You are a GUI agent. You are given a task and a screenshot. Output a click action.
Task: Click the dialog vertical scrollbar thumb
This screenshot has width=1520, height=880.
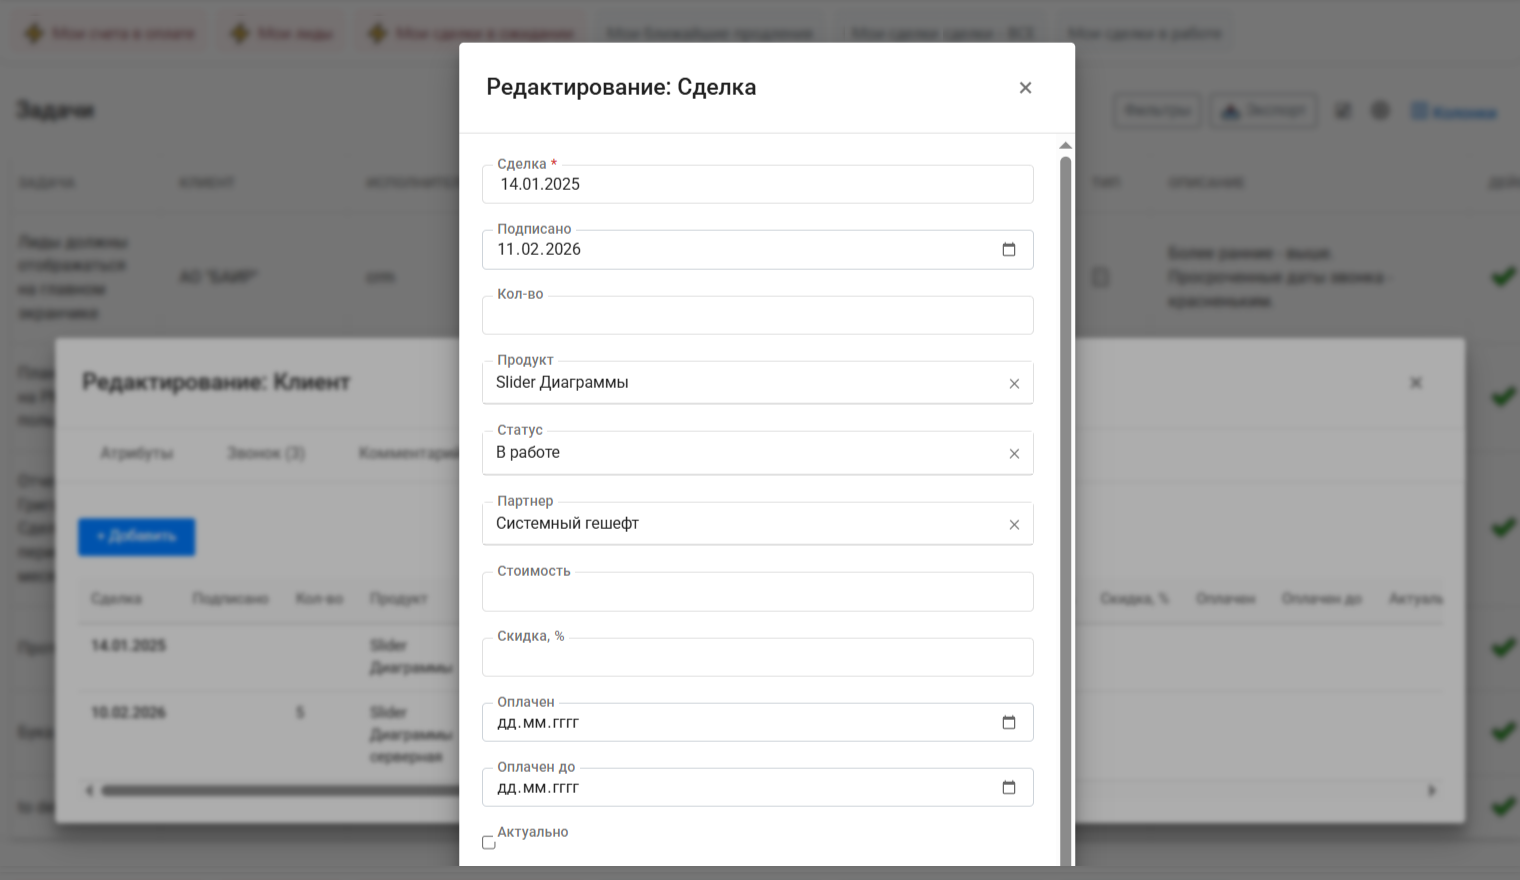[x=1065, y=500]
